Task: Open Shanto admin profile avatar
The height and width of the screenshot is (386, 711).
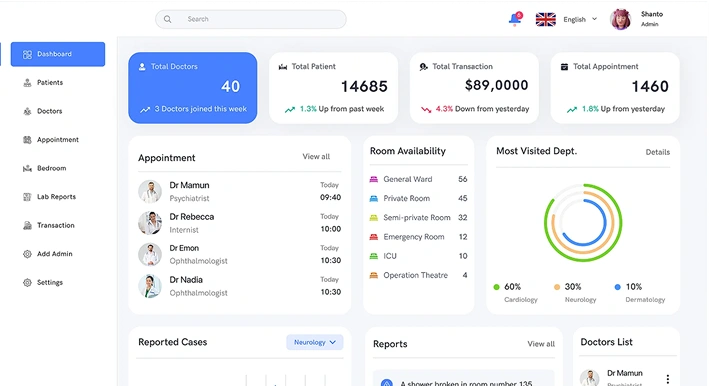Action: tap(621, 20)
